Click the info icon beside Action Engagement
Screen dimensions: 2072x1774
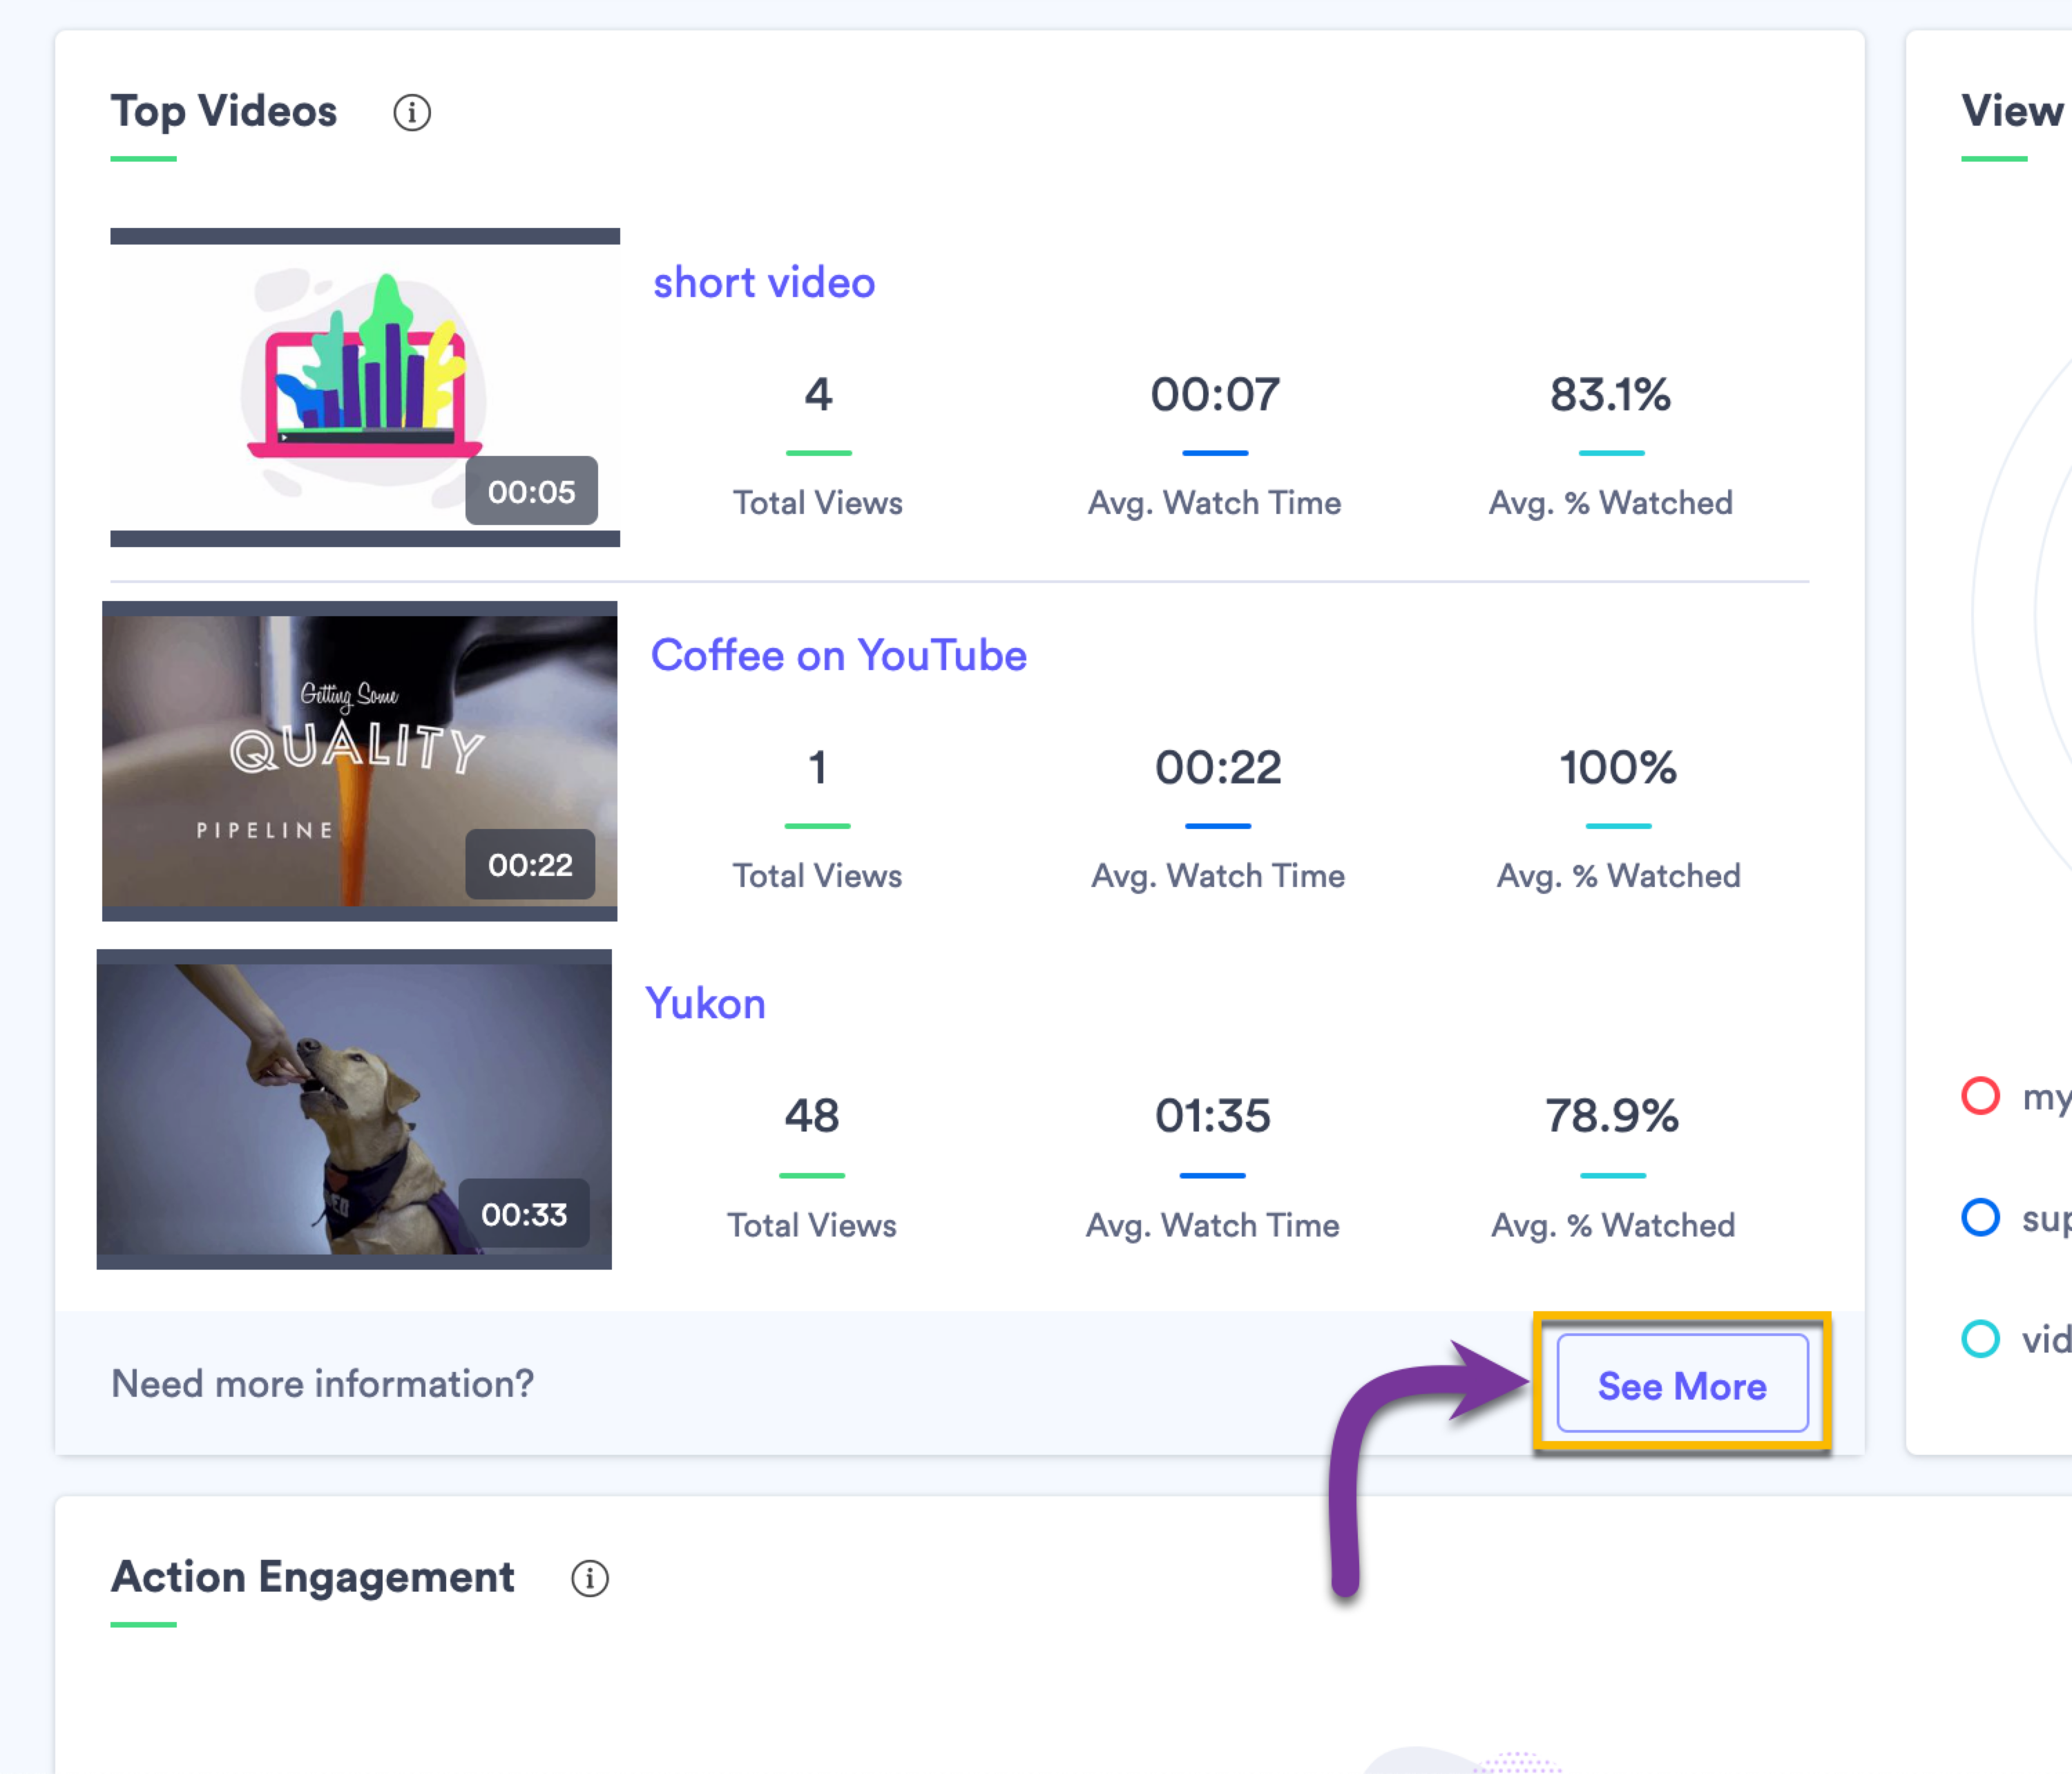point(589,1578)
